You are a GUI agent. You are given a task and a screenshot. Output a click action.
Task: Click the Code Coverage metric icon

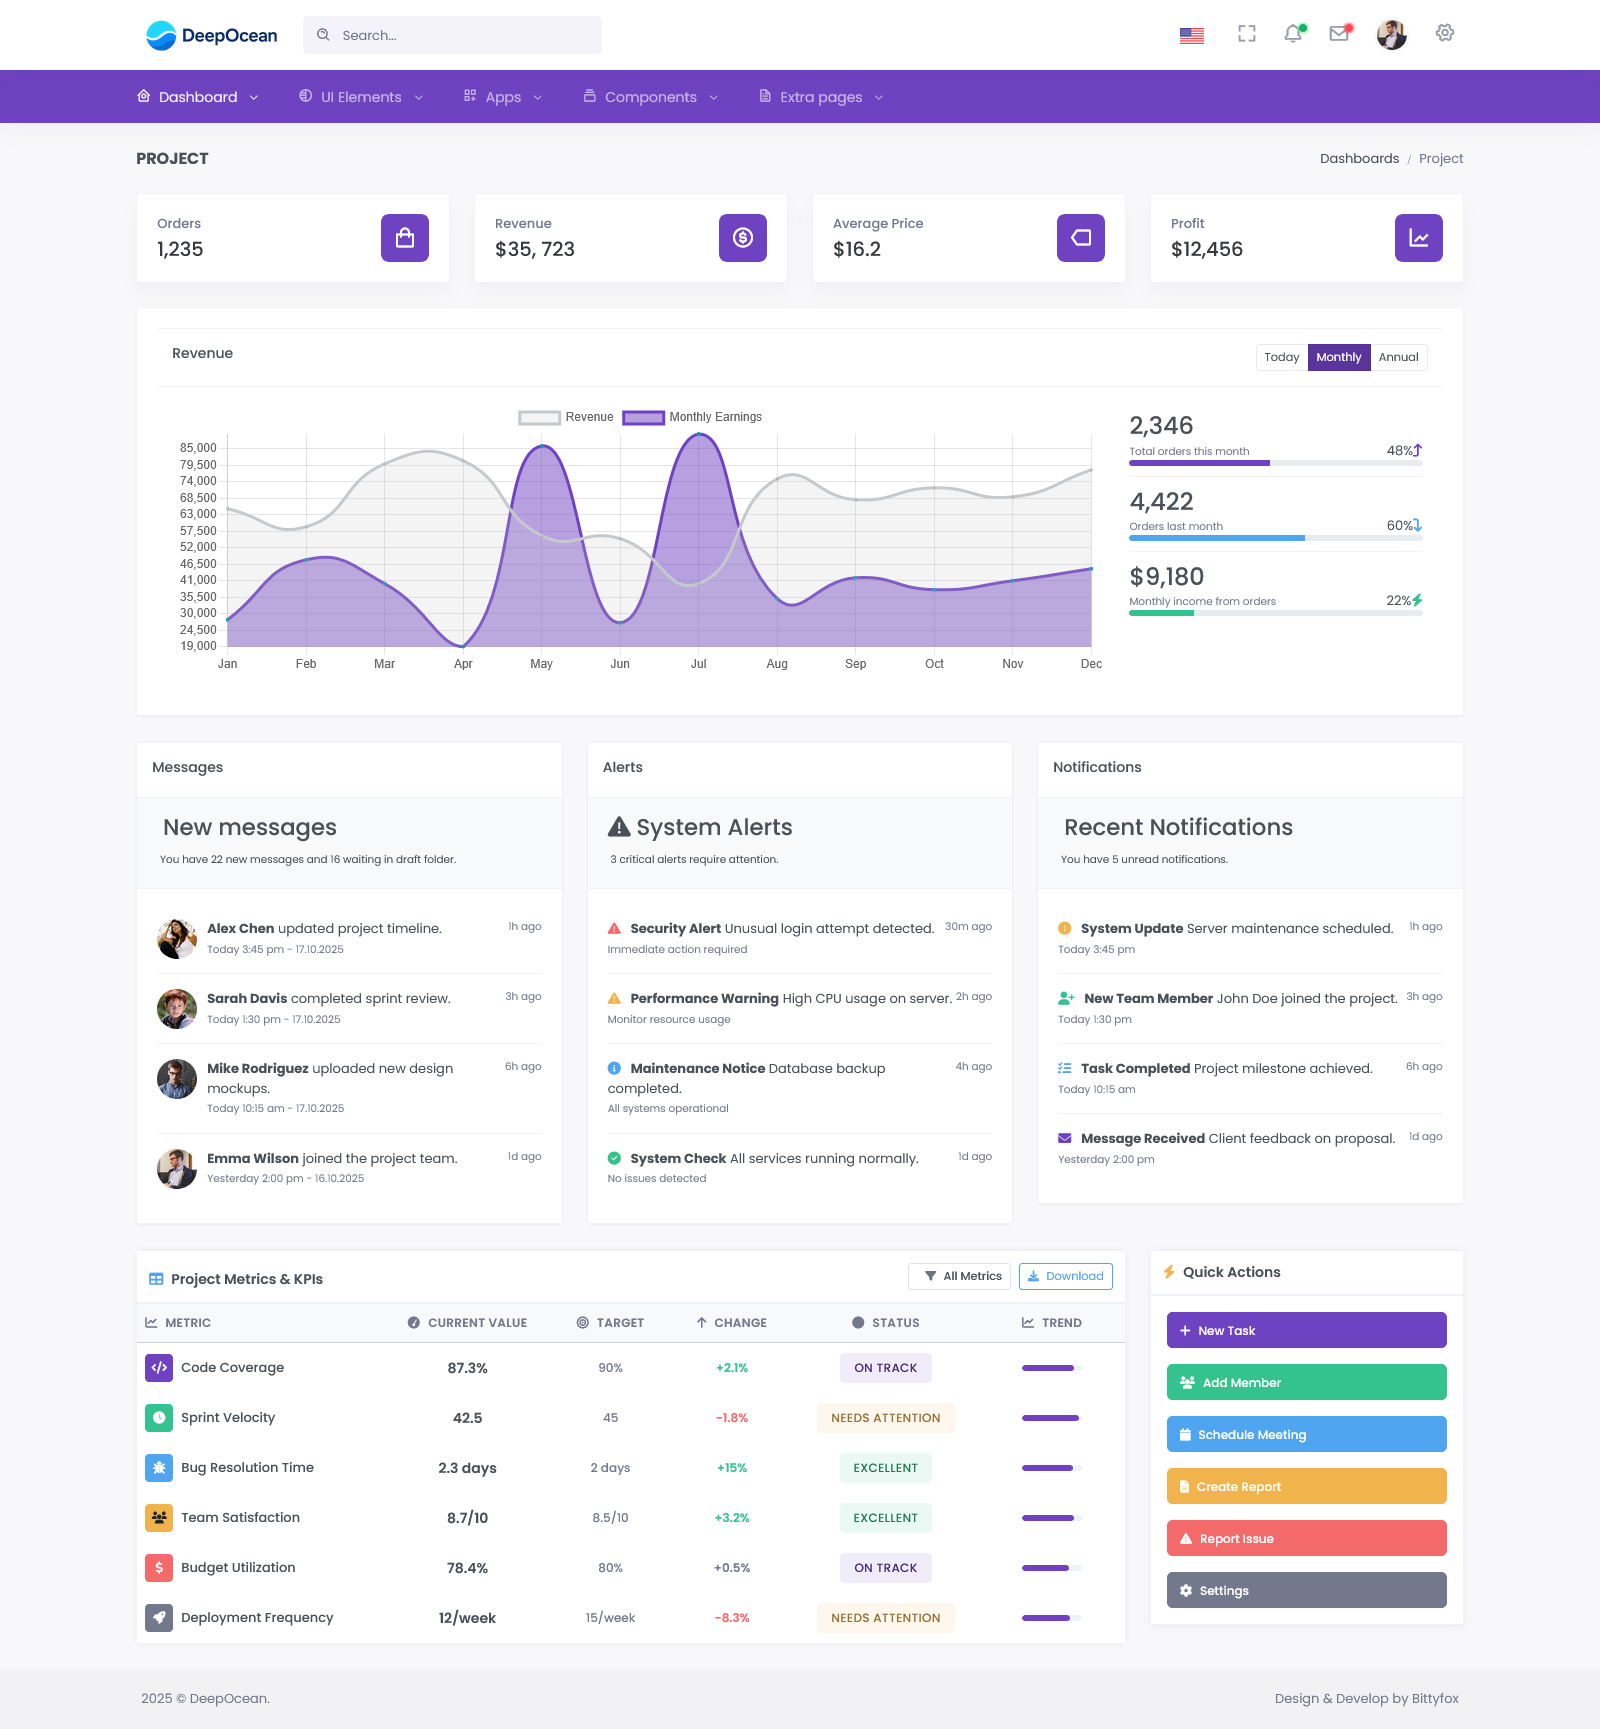click(159, 1368)
